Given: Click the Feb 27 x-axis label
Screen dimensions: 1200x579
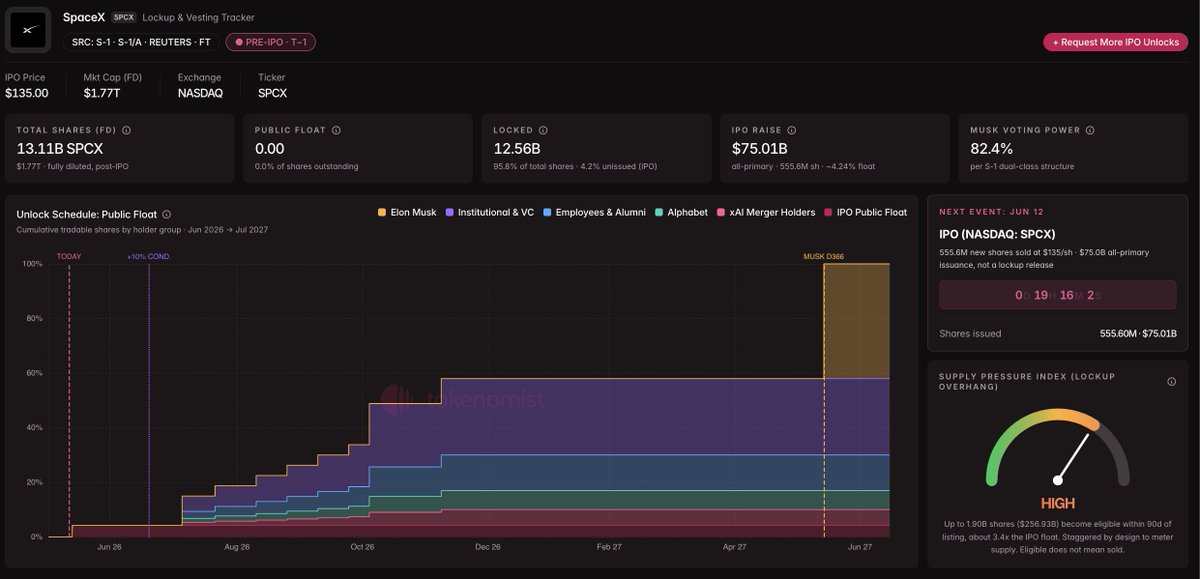Looking at the screenshot, I should tap(609, 547).
